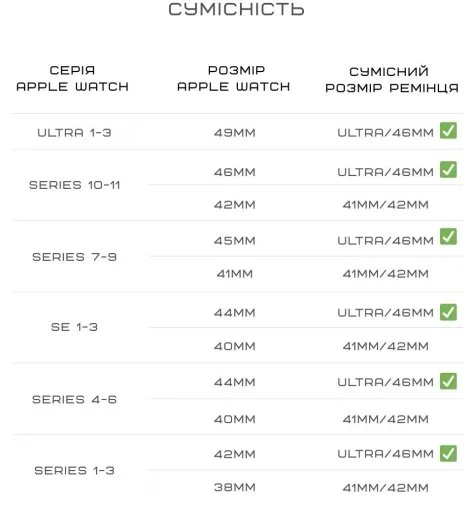Click the green checkmark in the SE 1-3 44MM row

(x=448, y=312)
